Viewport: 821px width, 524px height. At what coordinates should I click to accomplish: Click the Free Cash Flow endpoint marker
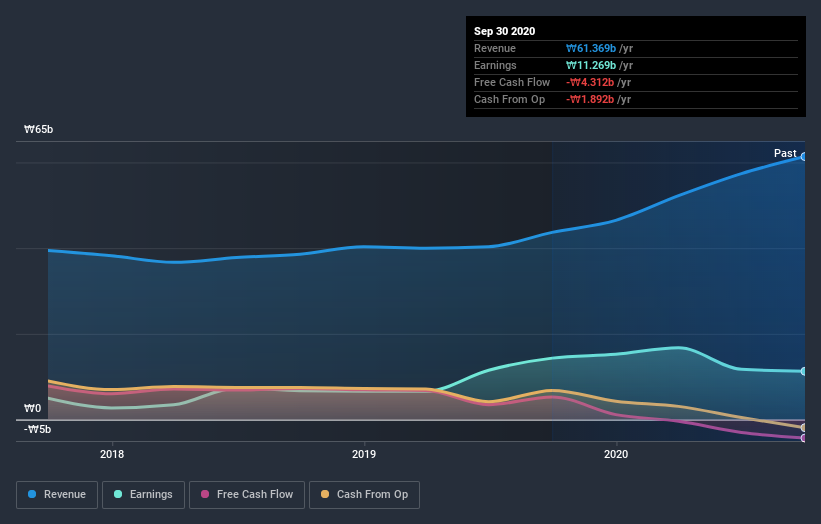click(x=804, y=438)
